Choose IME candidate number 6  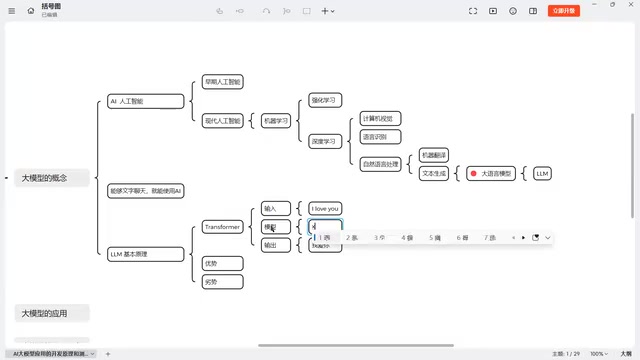click(462, 238)
